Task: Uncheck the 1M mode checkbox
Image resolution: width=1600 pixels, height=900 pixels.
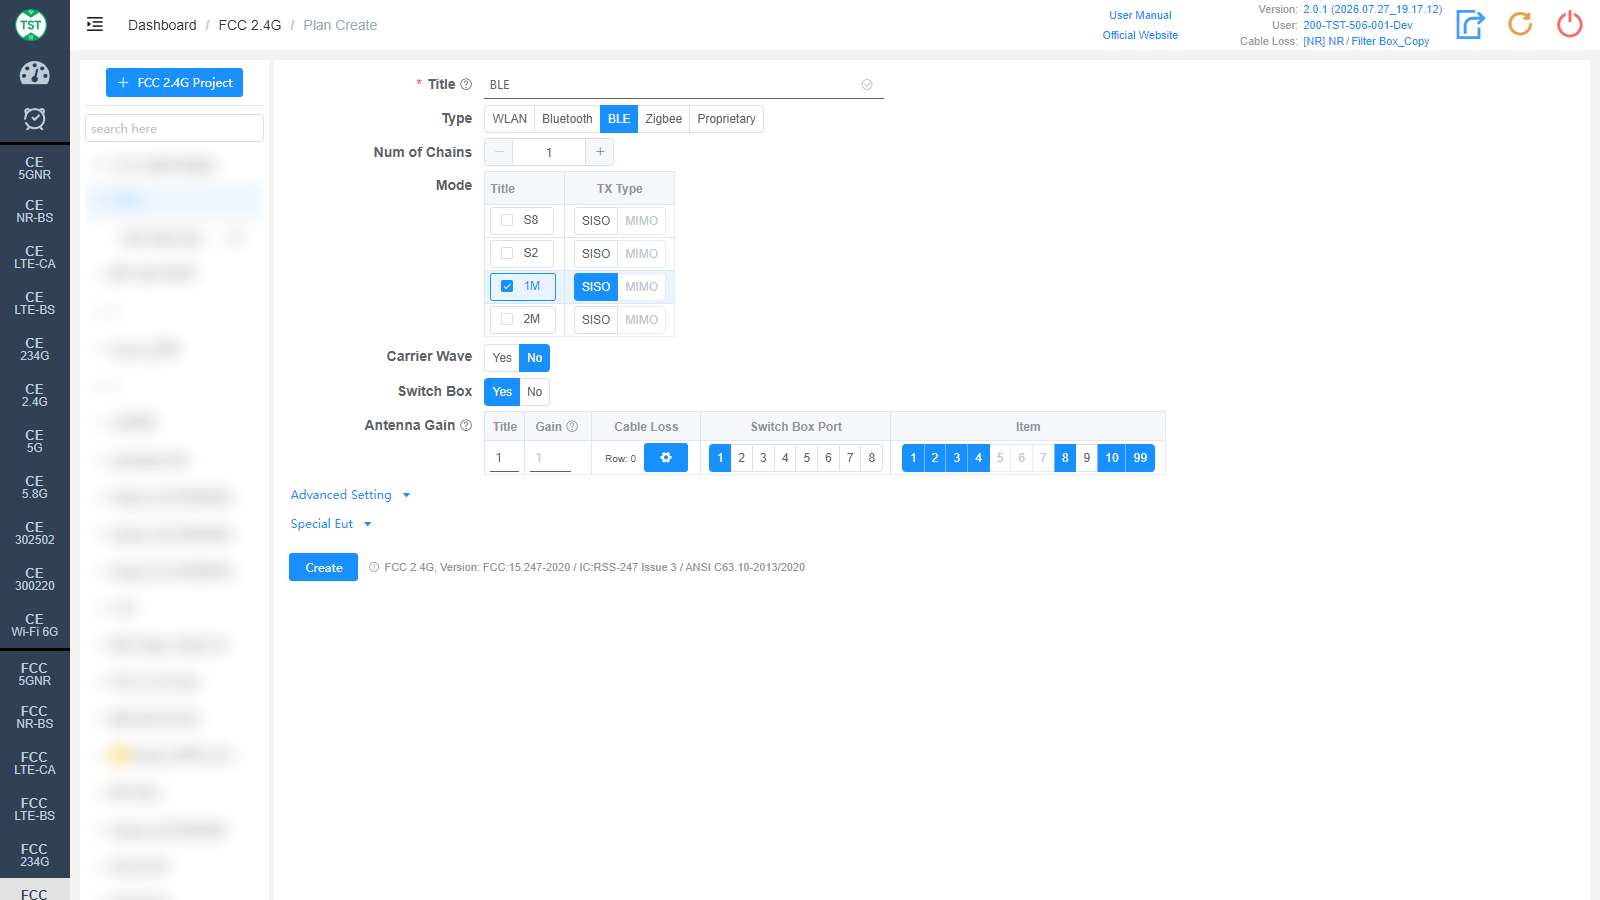Action: point(507,286)
